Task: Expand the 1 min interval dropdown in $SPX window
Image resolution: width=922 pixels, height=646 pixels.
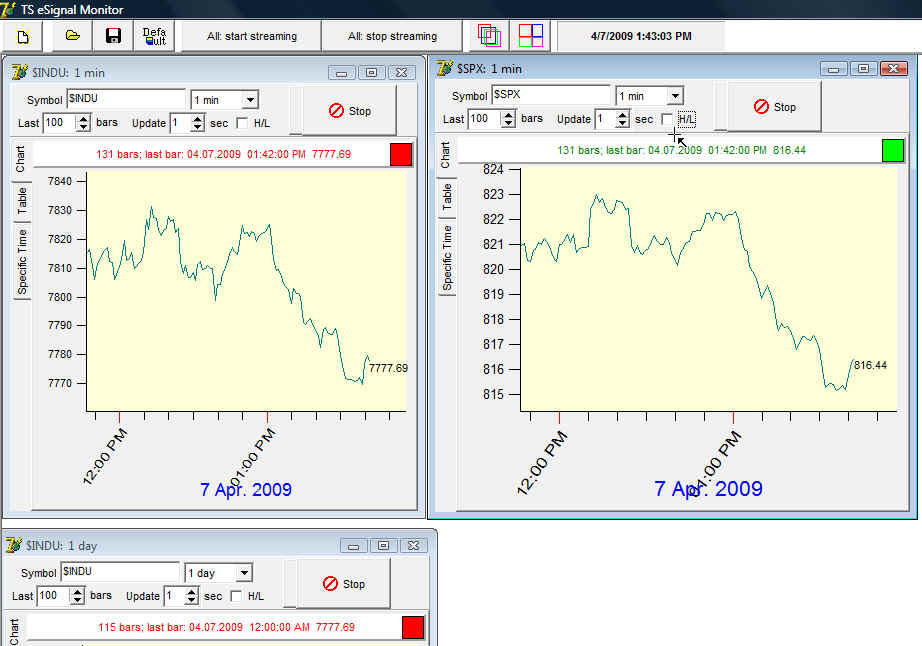Action: tap(675, 96)
